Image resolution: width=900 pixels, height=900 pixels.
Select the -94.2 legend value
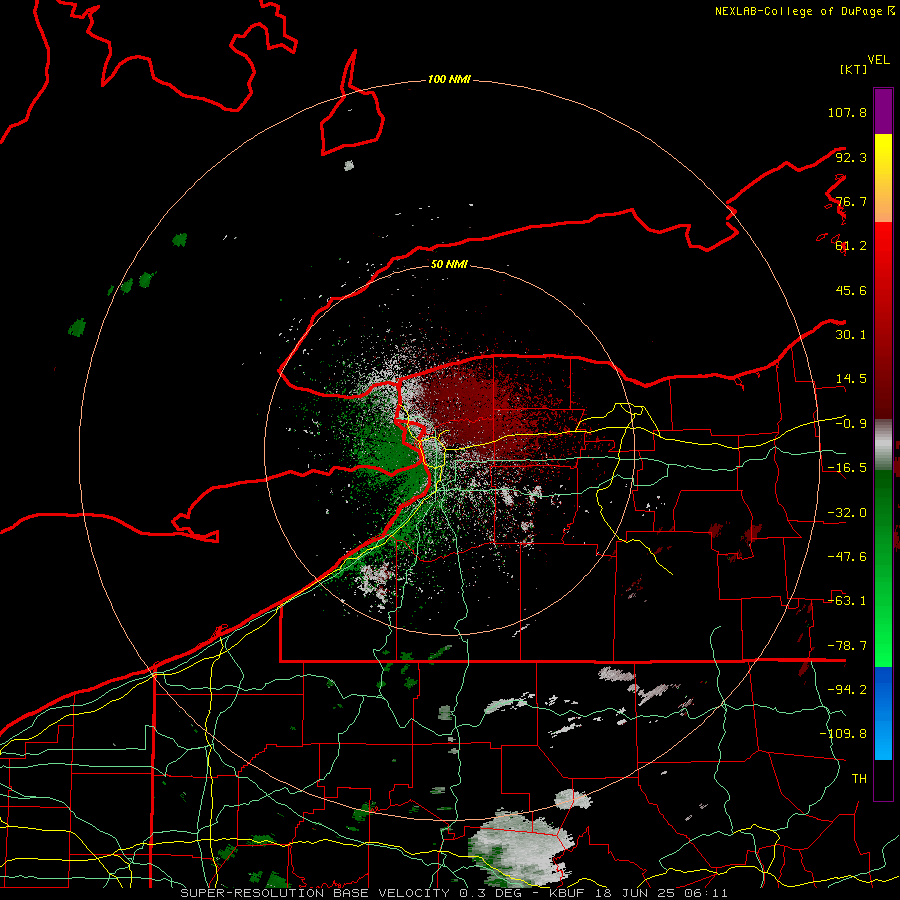click(847, 690)
